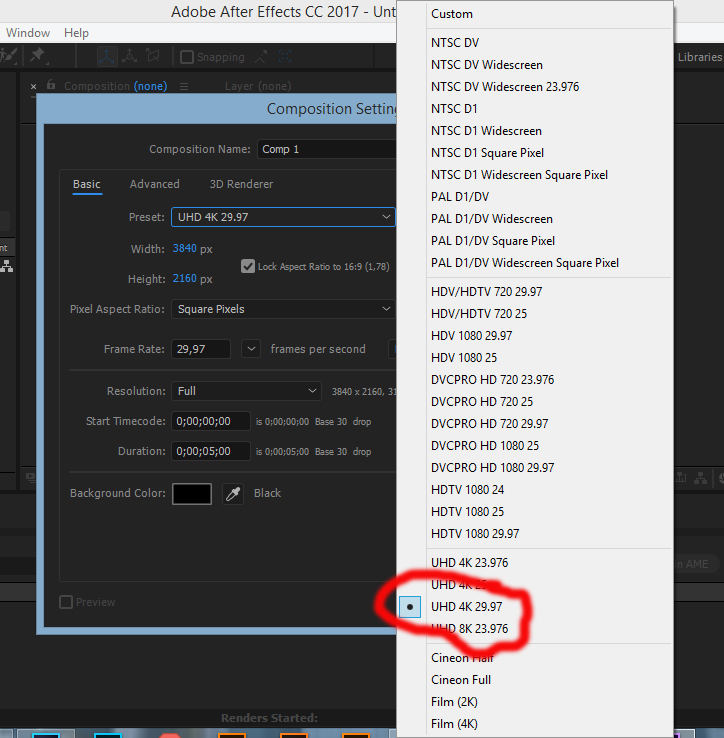Switch to the Advanced tab
The height and width of the screenshot is (738, 724).
pos(154,184)
